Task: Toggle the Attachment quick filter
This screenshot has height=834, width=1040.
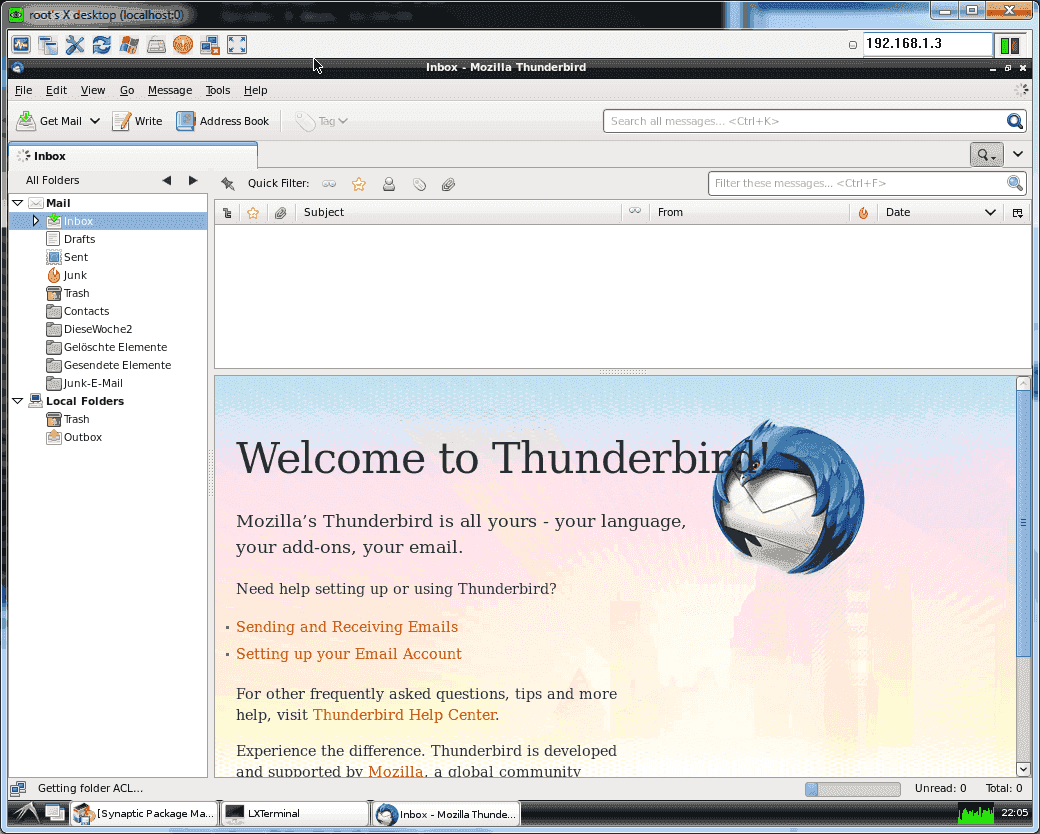Action: pyautogui.click(x=448, y=184)
